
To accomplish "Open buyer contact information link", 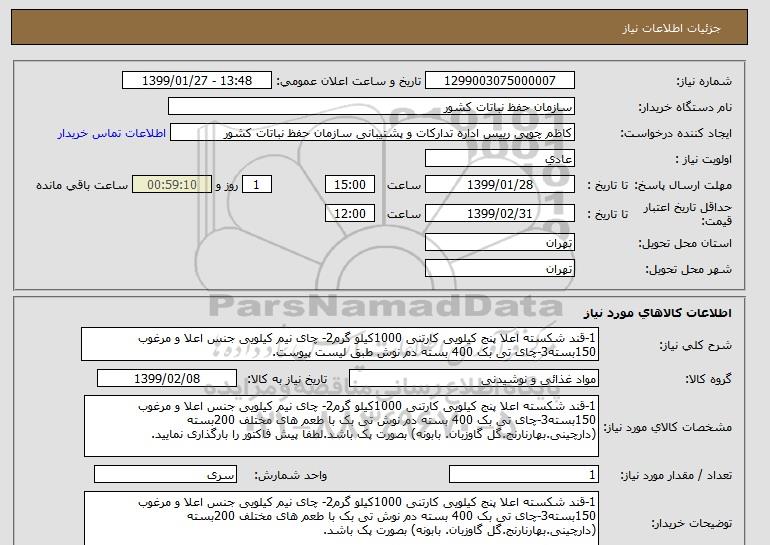I will (x=111, y=133).
